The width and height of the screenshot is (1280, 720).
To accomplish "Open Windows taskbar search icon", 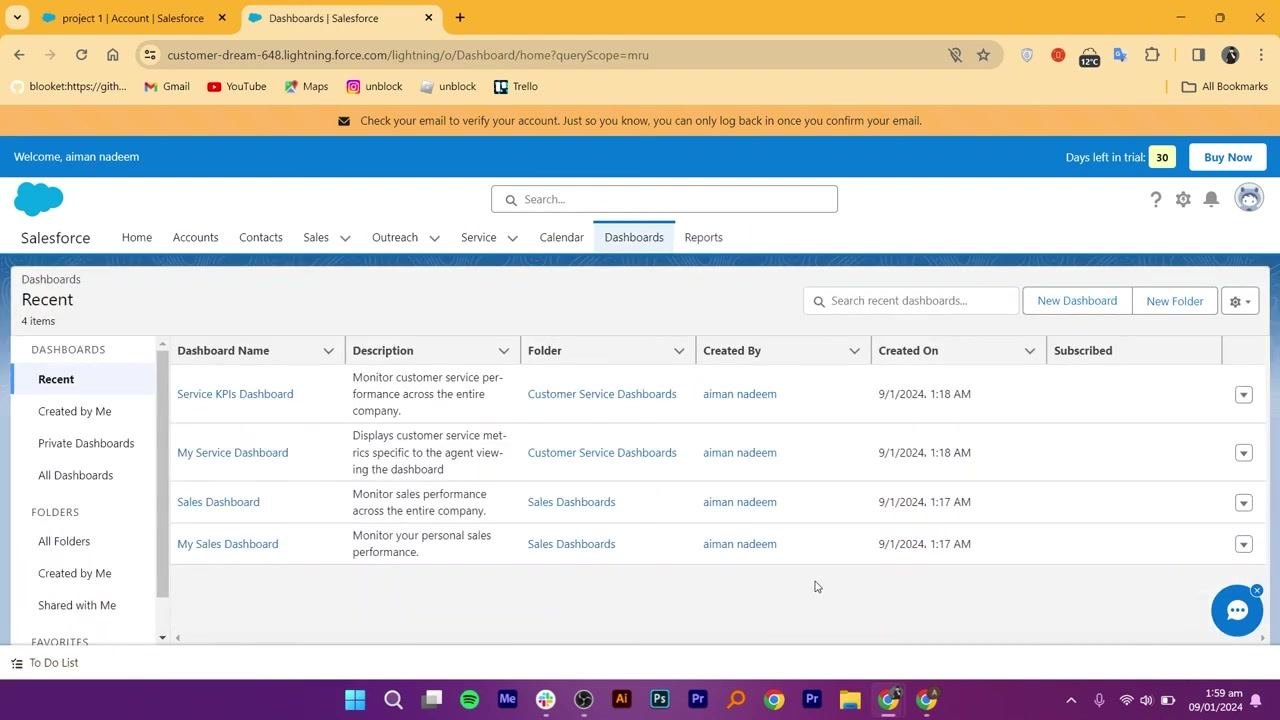I will [x=393, y=699].
